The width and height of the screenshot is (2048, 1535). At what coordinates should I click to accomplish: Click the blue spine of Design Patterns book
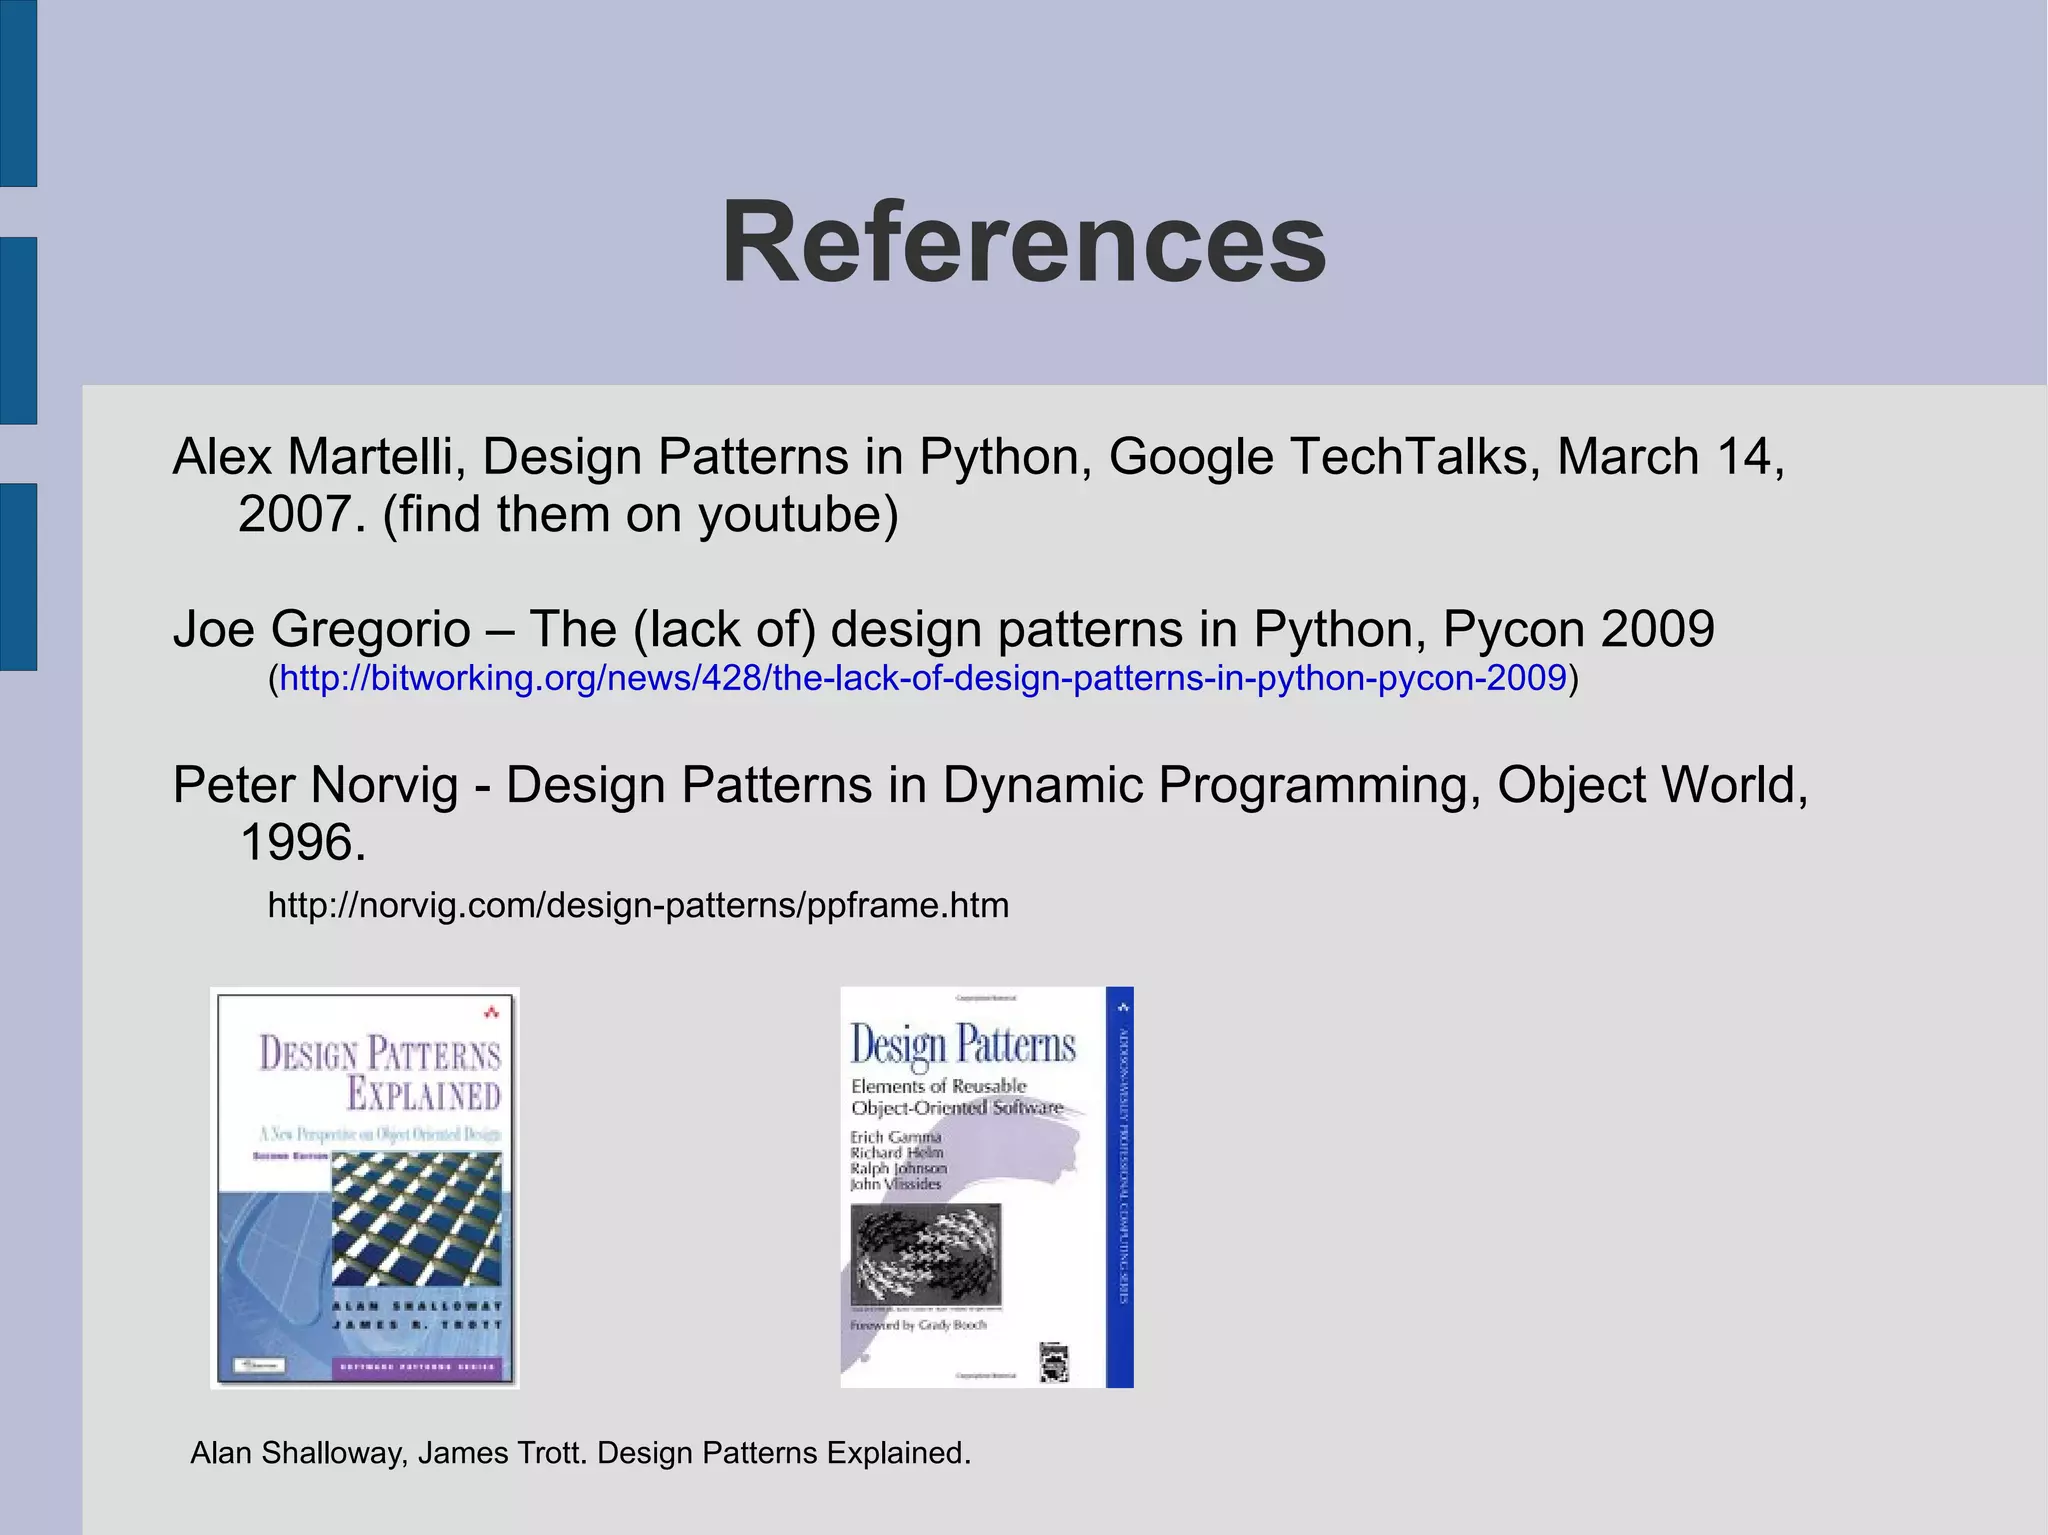[x=1120, y=1187]
